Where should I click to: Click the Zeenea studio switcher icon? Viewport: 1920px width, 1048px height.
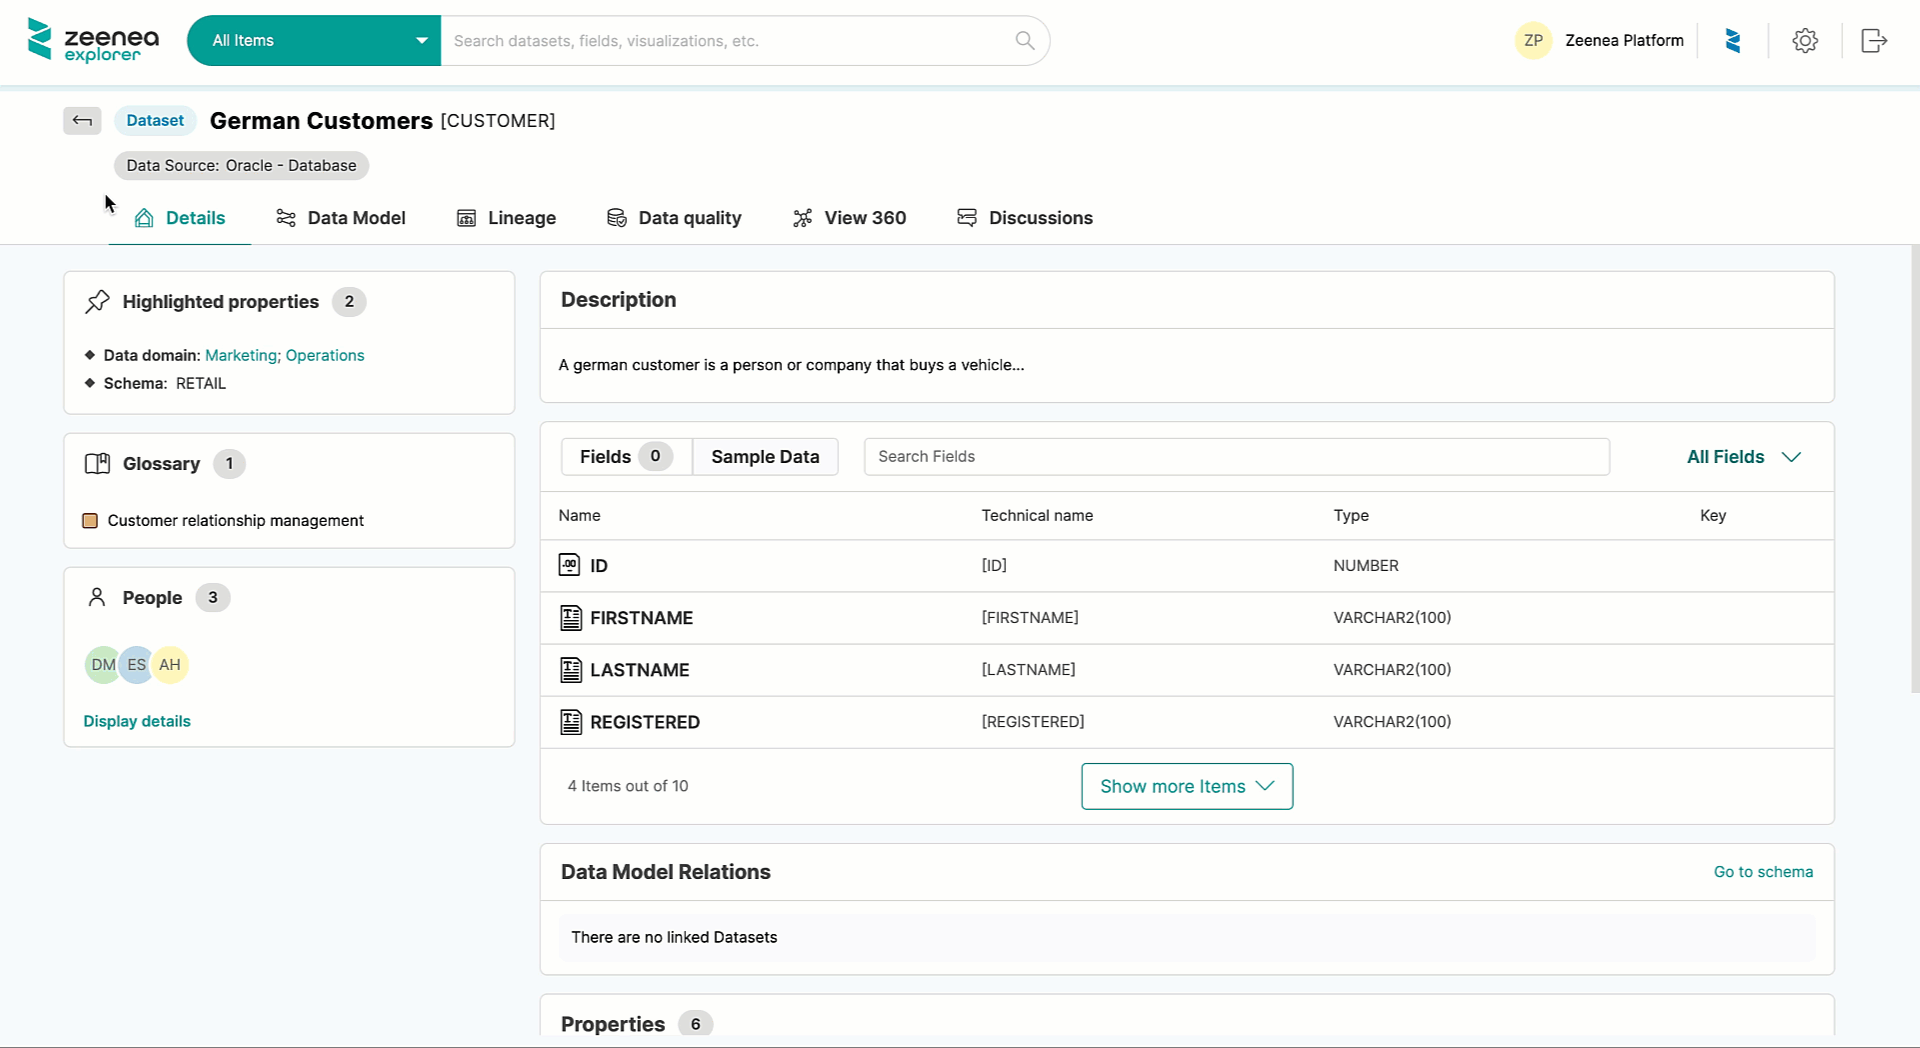click(1733, 41)
